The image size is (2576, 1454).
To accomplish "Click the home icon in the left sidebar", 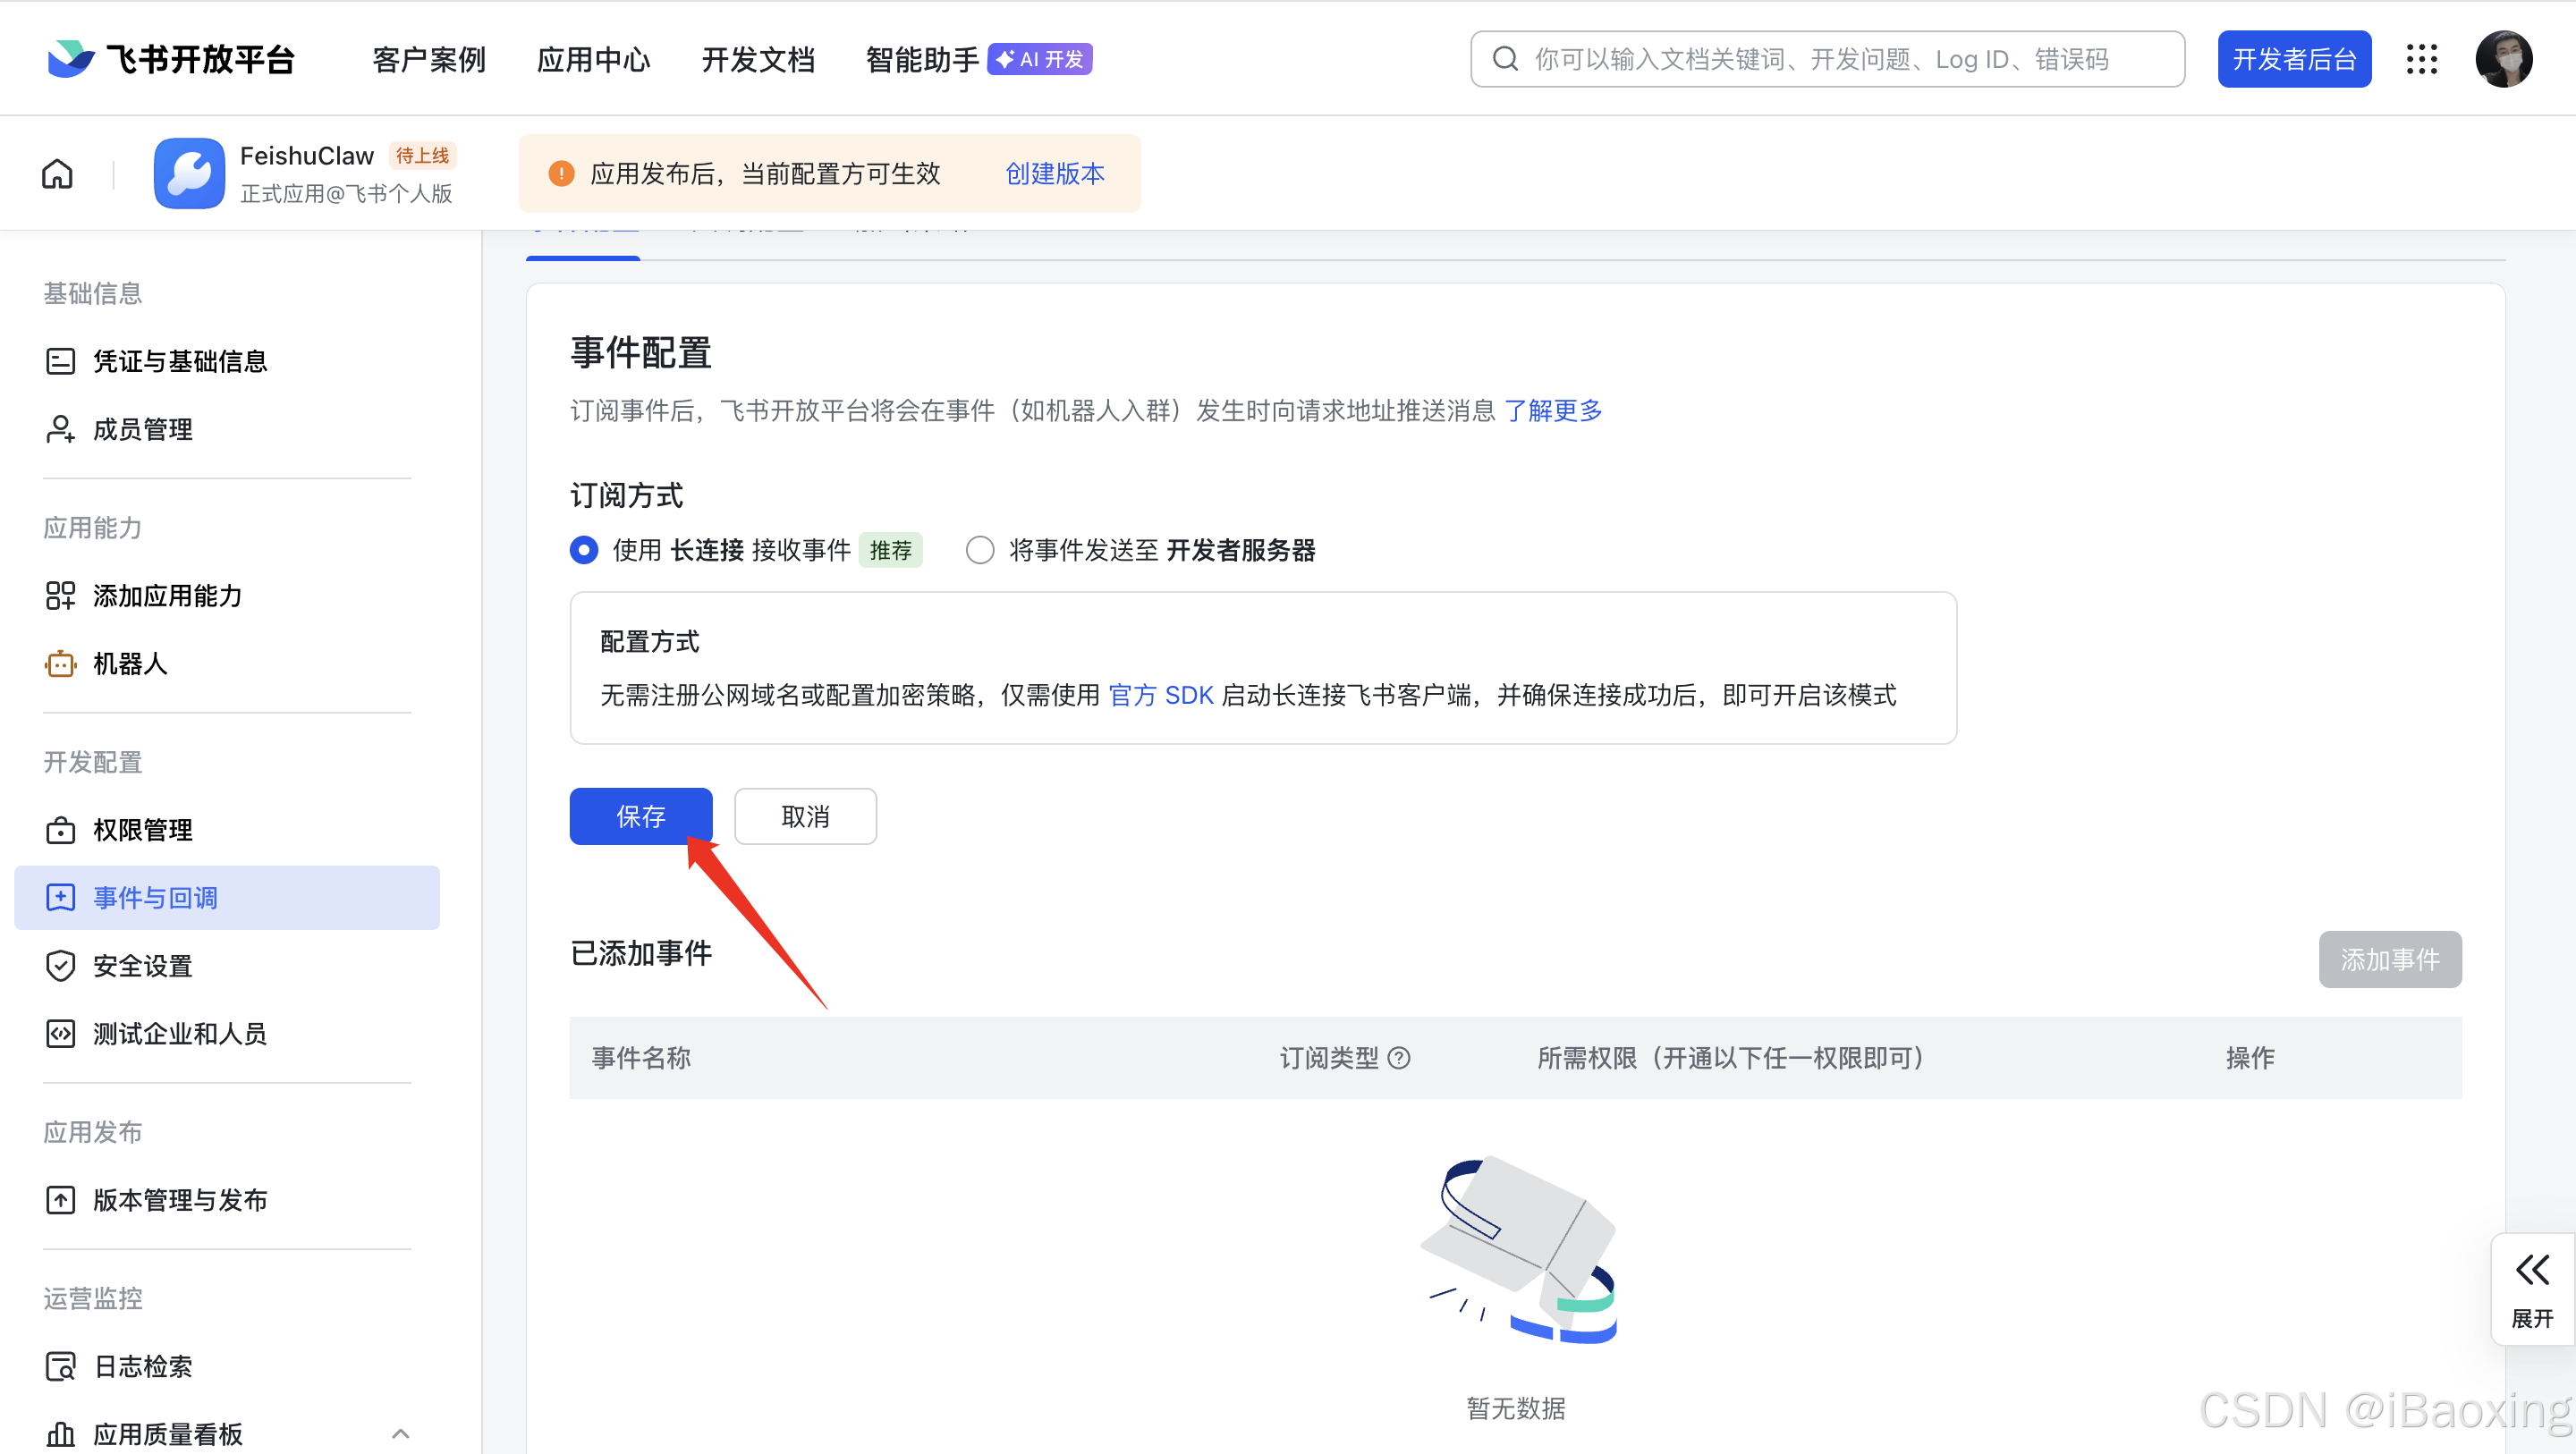I will pos(57,173).
